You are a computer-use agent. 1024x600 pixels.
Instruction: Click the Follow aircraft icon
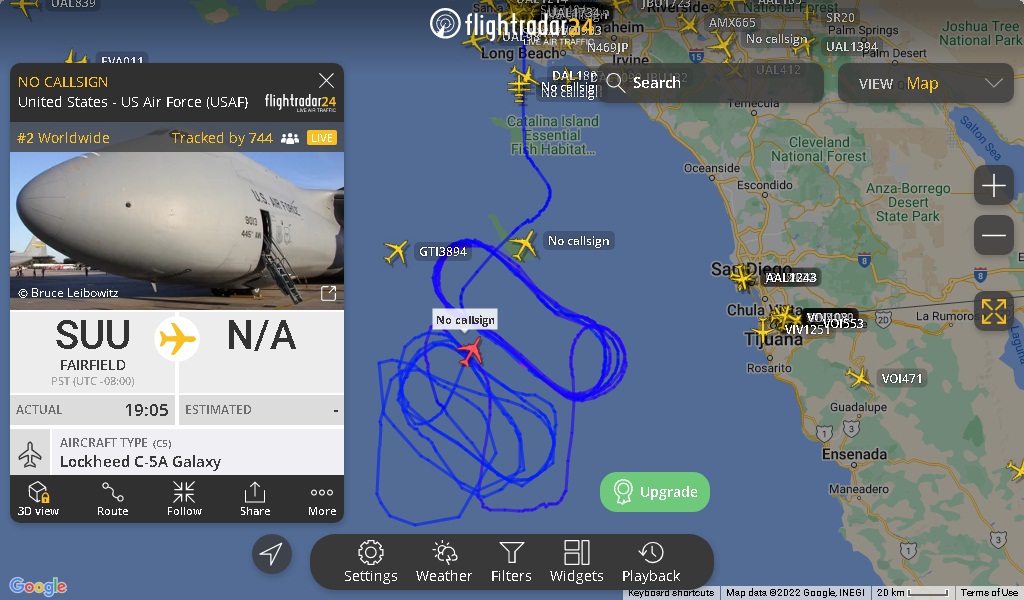[x=184, y=499]
